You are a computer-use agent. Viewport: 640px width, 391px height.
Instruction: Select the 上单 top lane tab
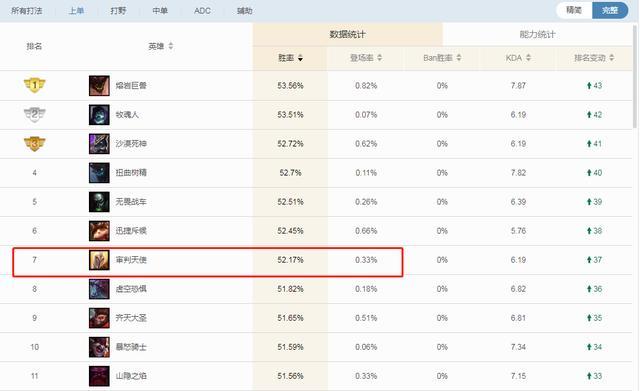point(76,11)
